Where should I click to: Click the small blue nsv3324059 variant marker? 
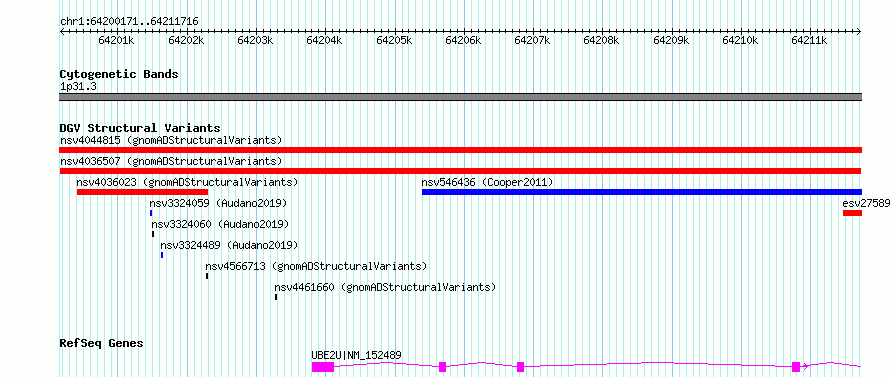pos(151,213)
